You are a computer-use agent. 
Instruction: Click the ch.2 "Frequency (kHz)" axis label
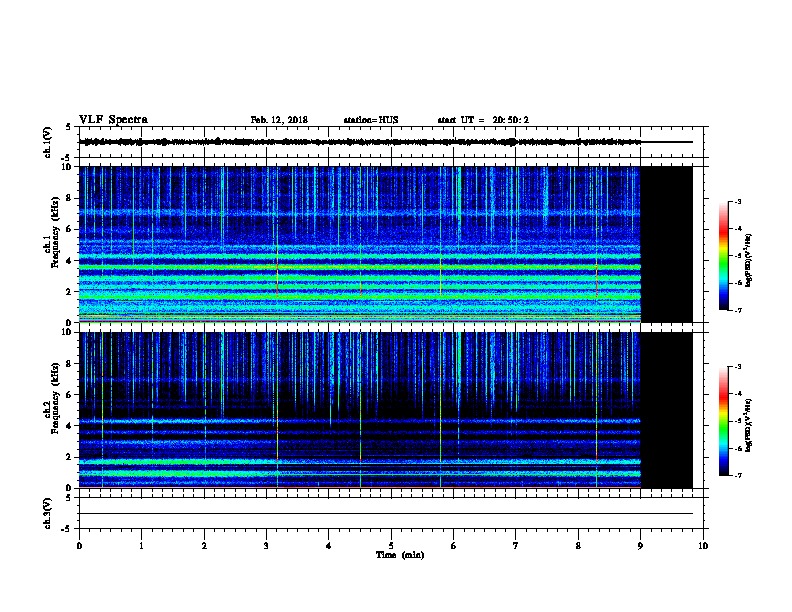55,398
